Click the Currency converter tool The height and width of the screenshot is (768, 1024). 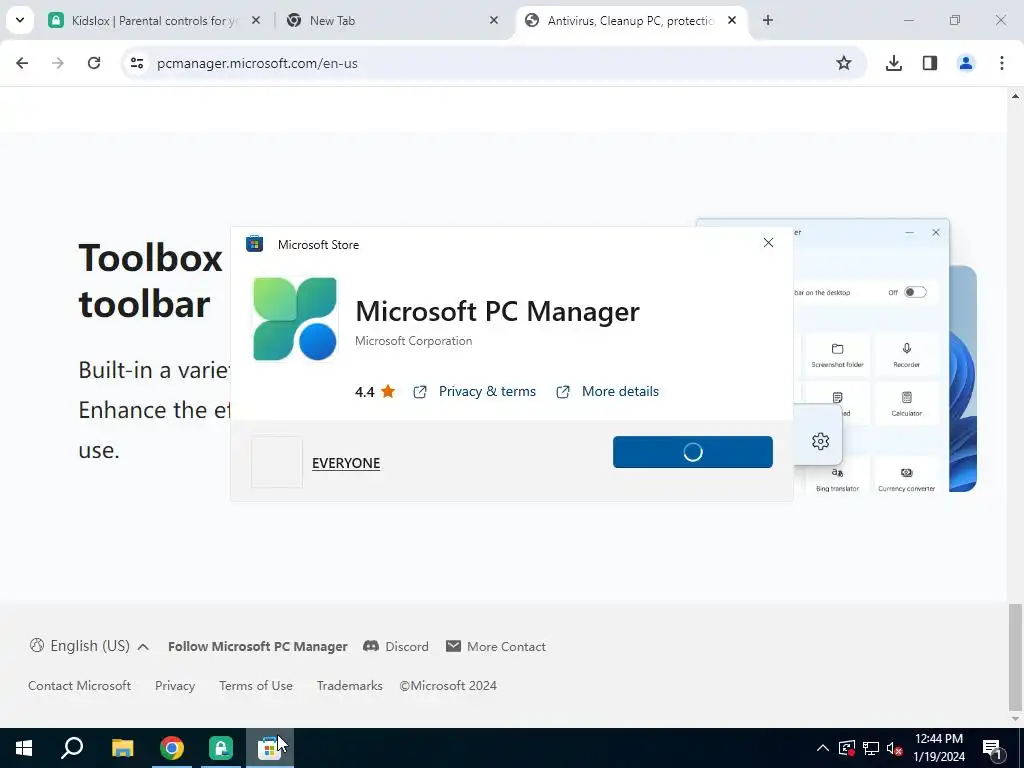click(x=906, y=479)
